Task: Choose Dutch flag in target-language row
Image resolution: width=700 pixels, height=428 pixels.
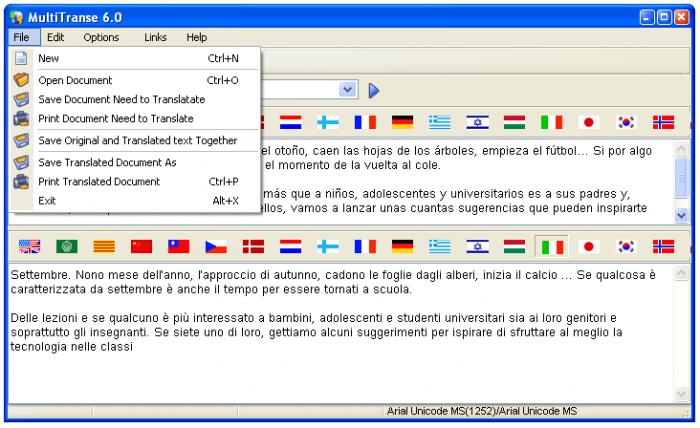Action: point(291,246)
